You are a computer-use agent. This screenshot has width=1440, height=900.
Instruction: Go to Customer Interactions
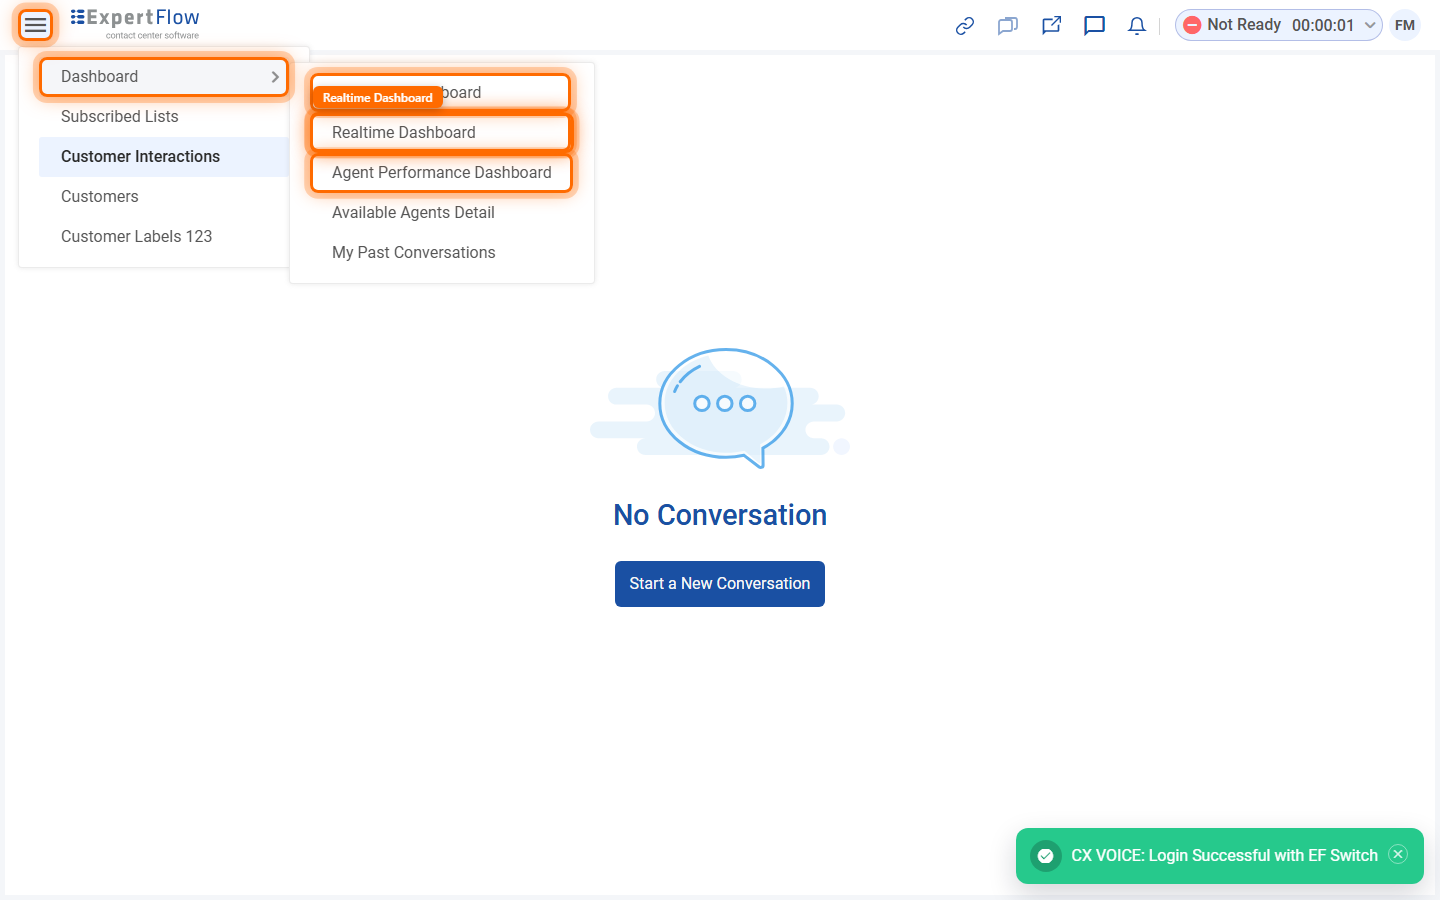pos(164,157)
